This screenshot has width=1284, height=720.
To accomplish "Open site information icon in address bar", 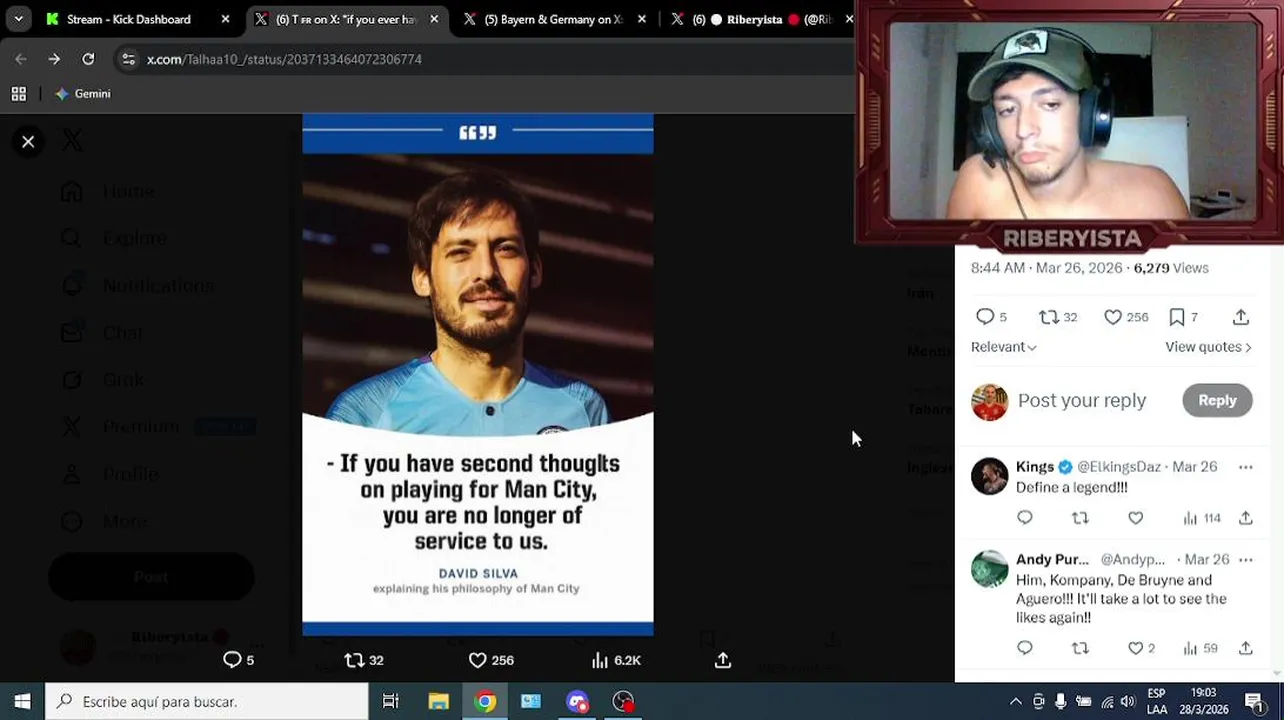I will click(x=128, y=59).
